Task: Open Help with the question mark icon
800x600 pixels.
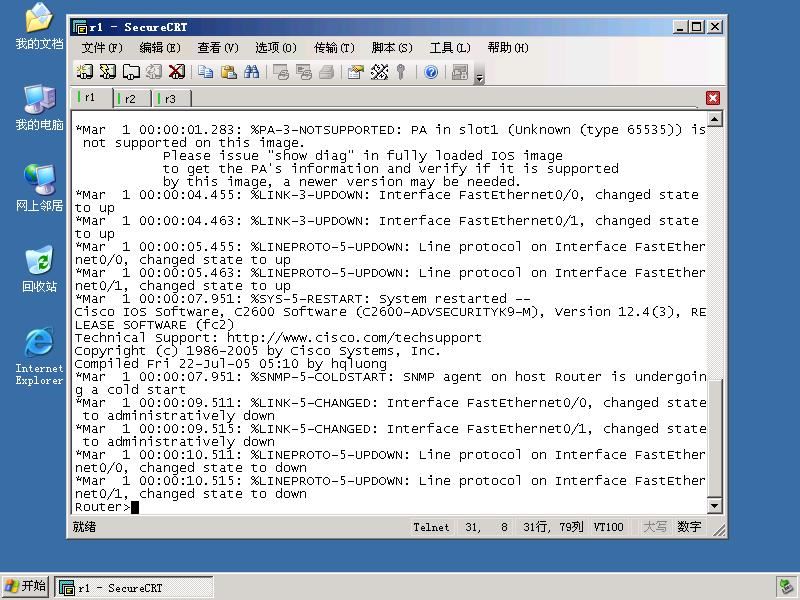Action: pos(431,72)
